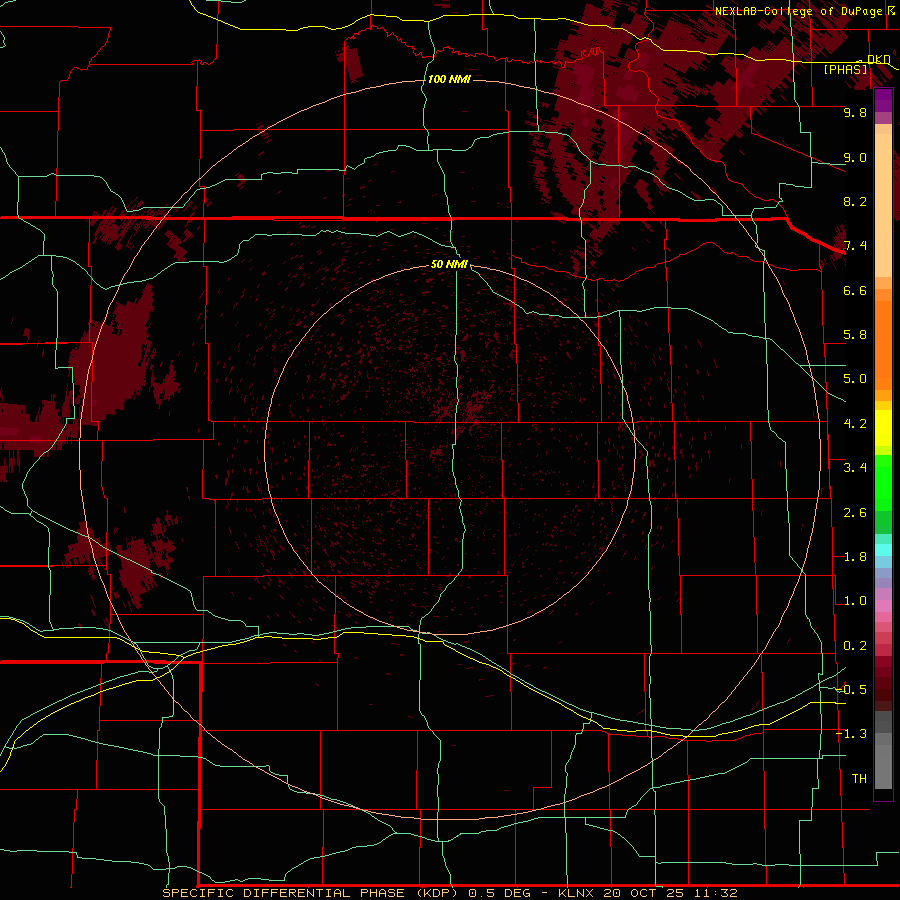Screen dimensions: 900x900
Task: Click the [PHAS] units label above color bar
Action: 845,69
